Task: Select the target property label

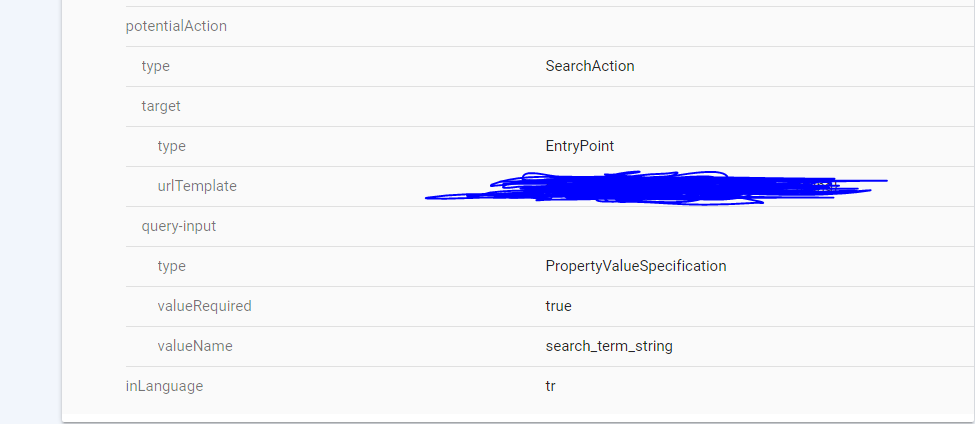Action: point(161,106)
